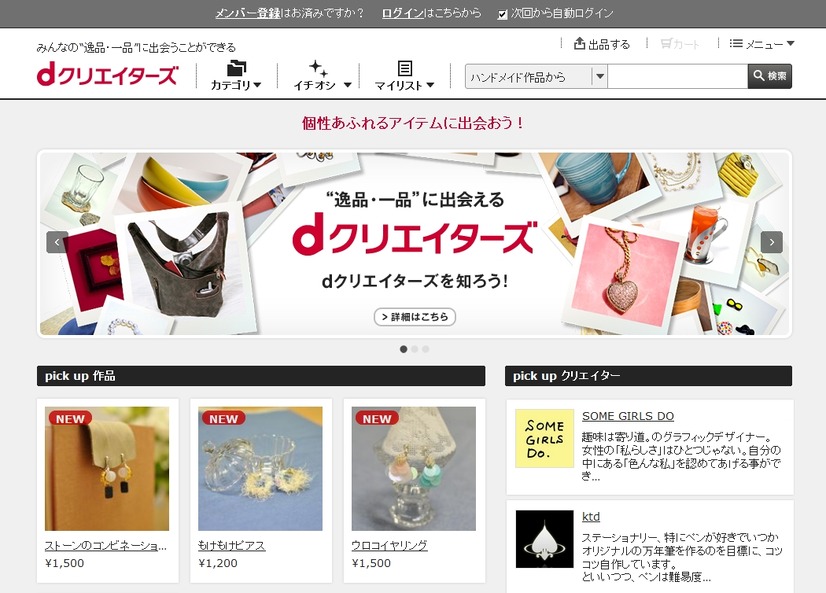Open the カテゴリ menu label
This screenshot has height=593, width=826.
[231, 85]
